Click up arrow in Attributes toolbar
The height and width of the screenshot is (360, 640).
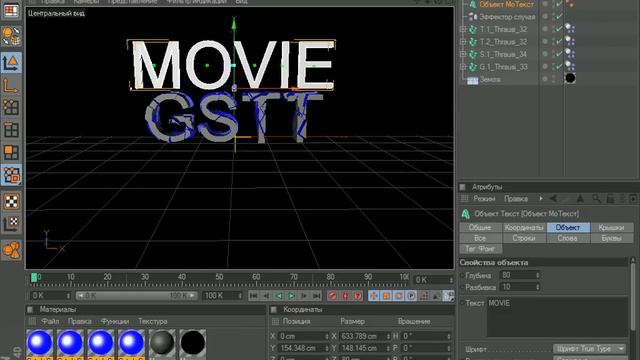pos(580,199)
